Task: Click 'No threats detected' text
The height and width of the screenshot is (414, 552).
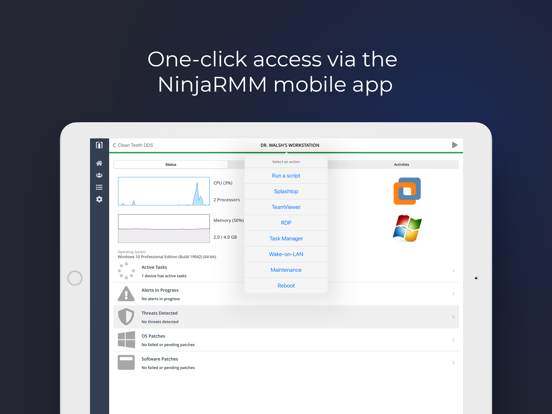Action: 160,322
